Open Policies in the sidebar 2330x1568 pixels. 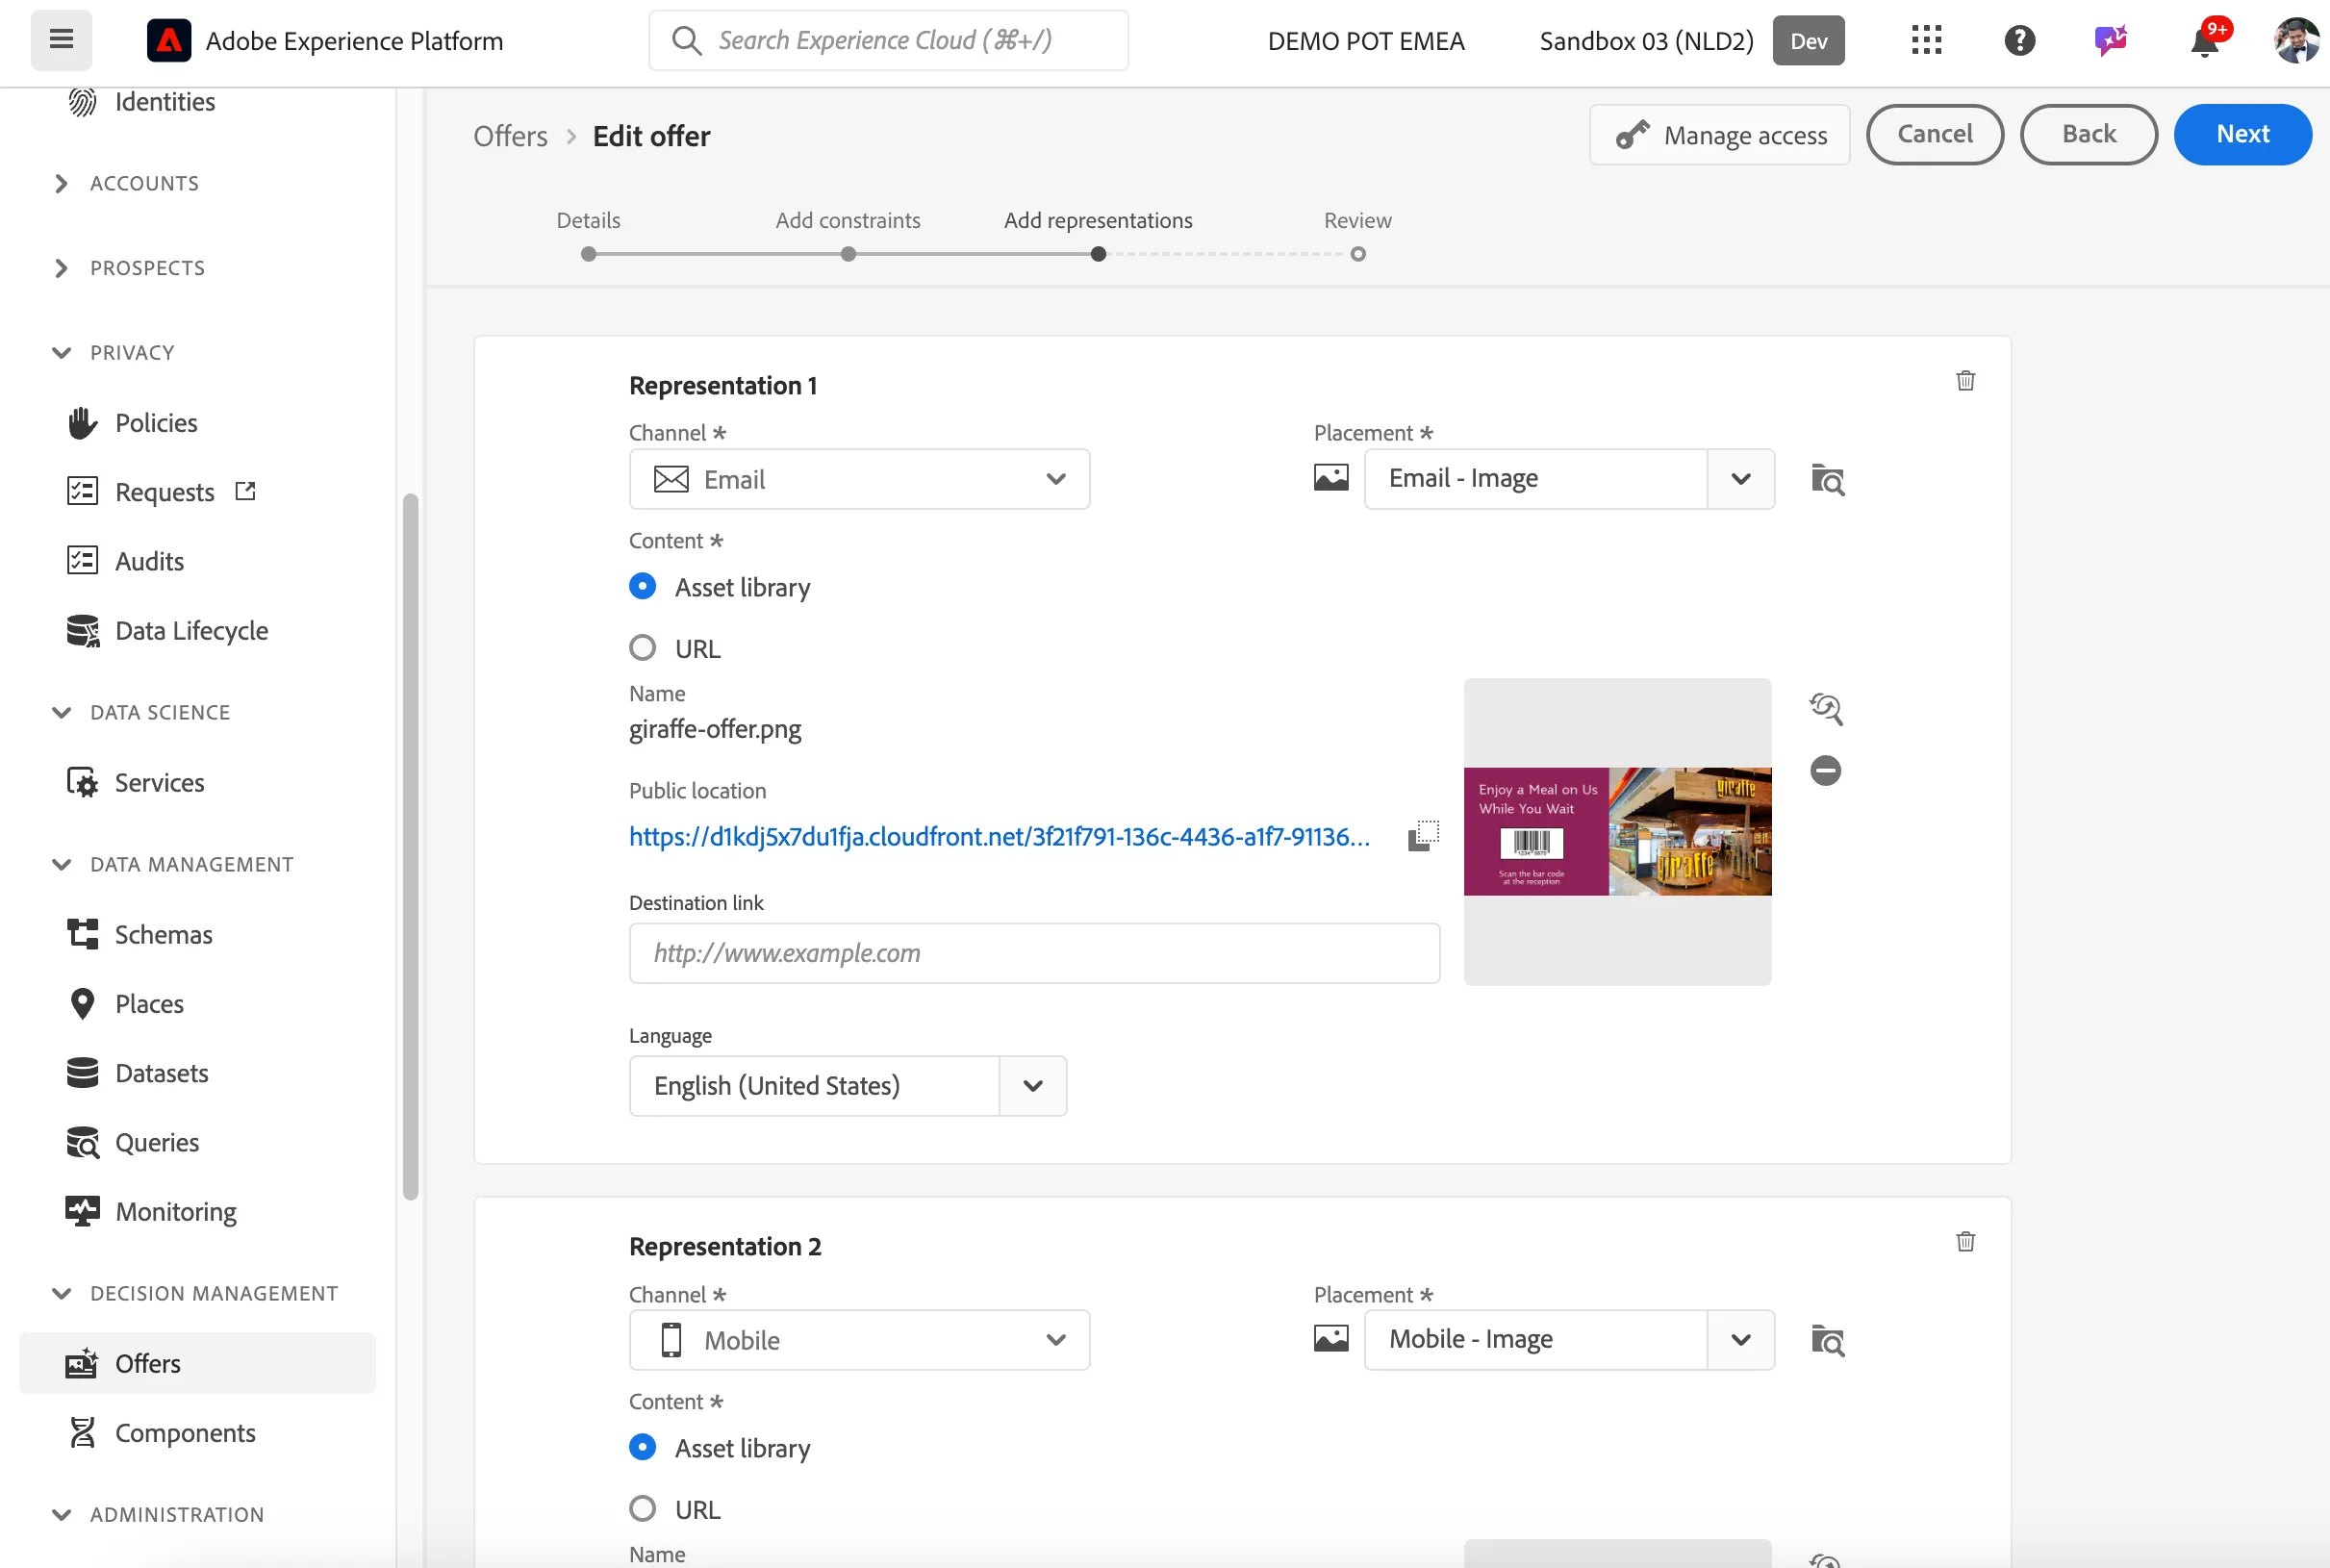(x=156, y=423)
